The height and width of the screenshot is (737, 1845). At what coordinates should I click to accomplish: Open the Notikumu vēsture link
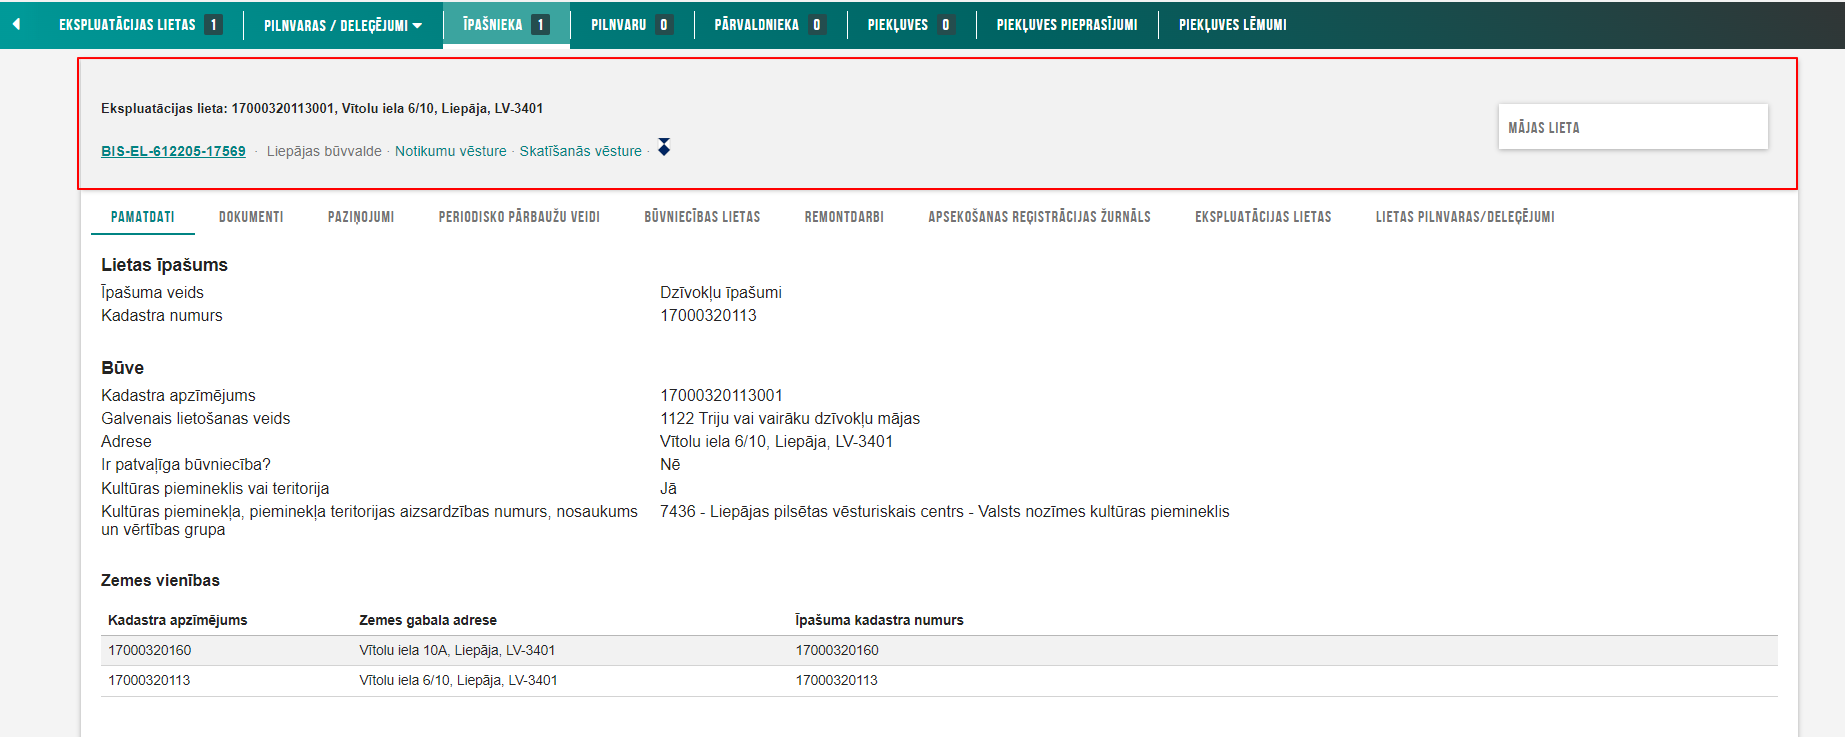pos(451,151)
